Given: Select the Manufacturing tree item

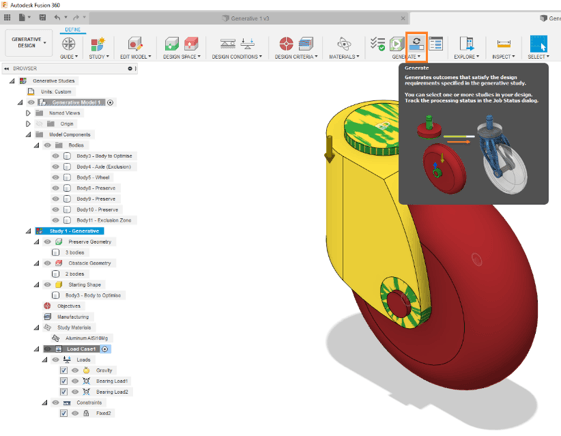Looking at the screenshot, I should click(x=73, y=317).
